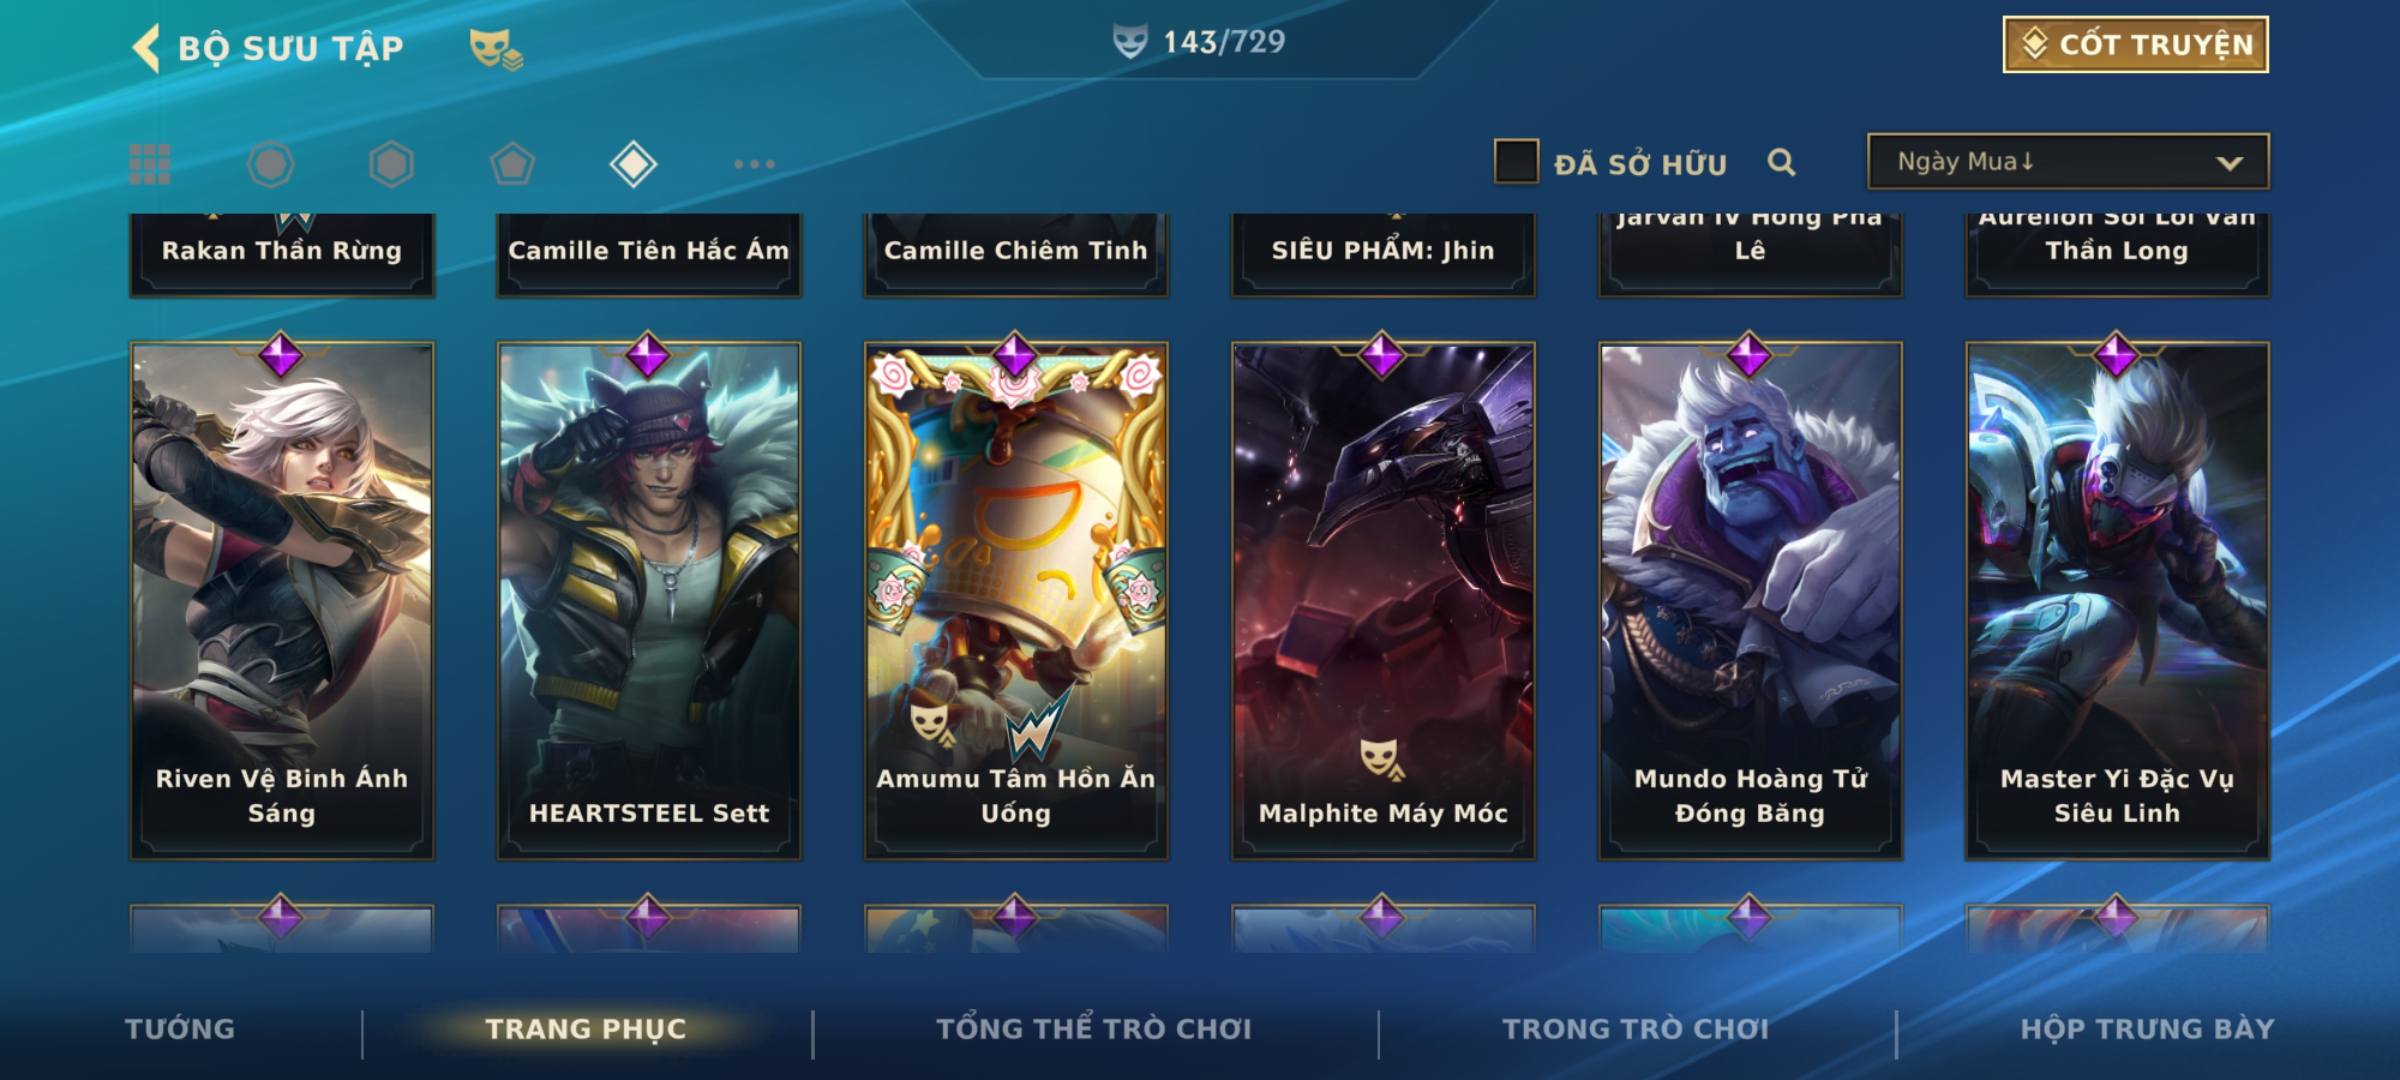Go back using the Bộ Sưu Tập arrow

(x=146, y=48)
